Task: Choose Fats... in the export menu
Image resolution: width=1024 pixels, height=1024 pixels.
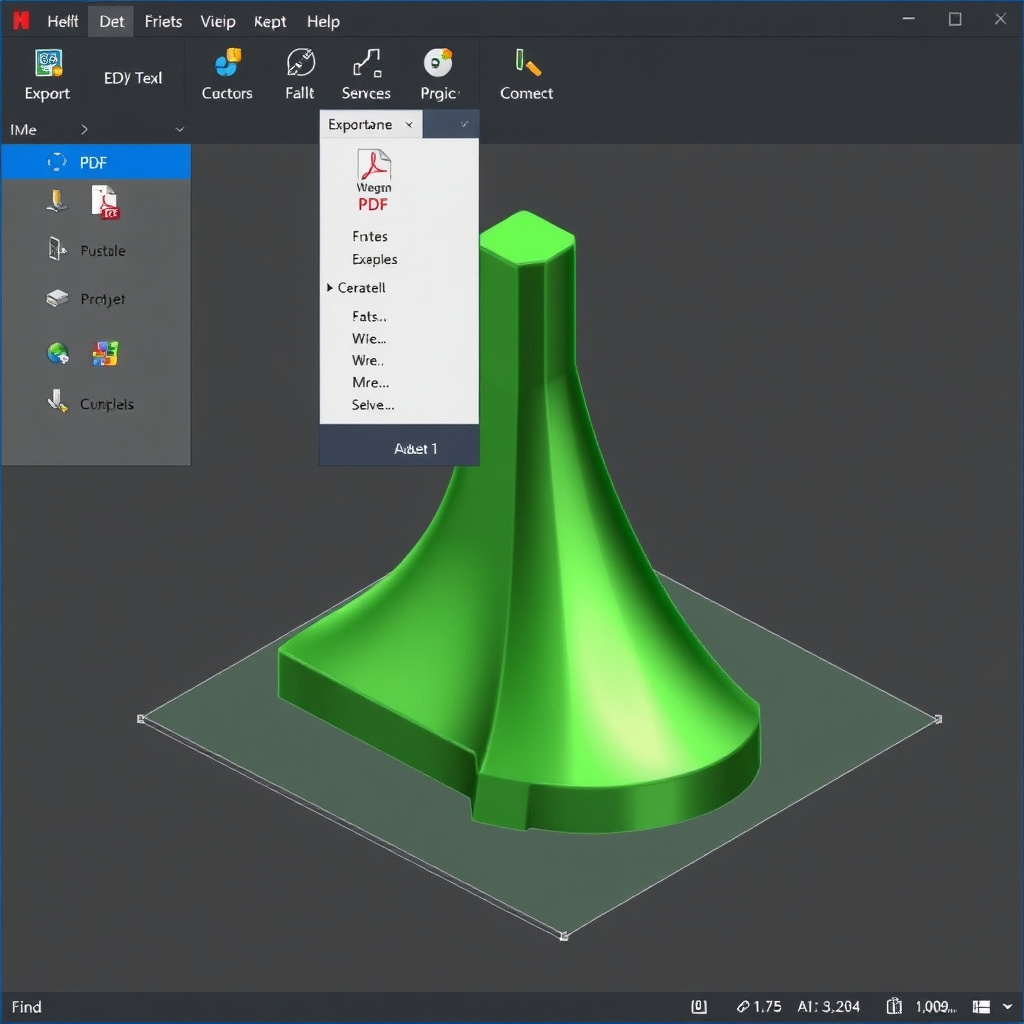Action: click(369, 316)
